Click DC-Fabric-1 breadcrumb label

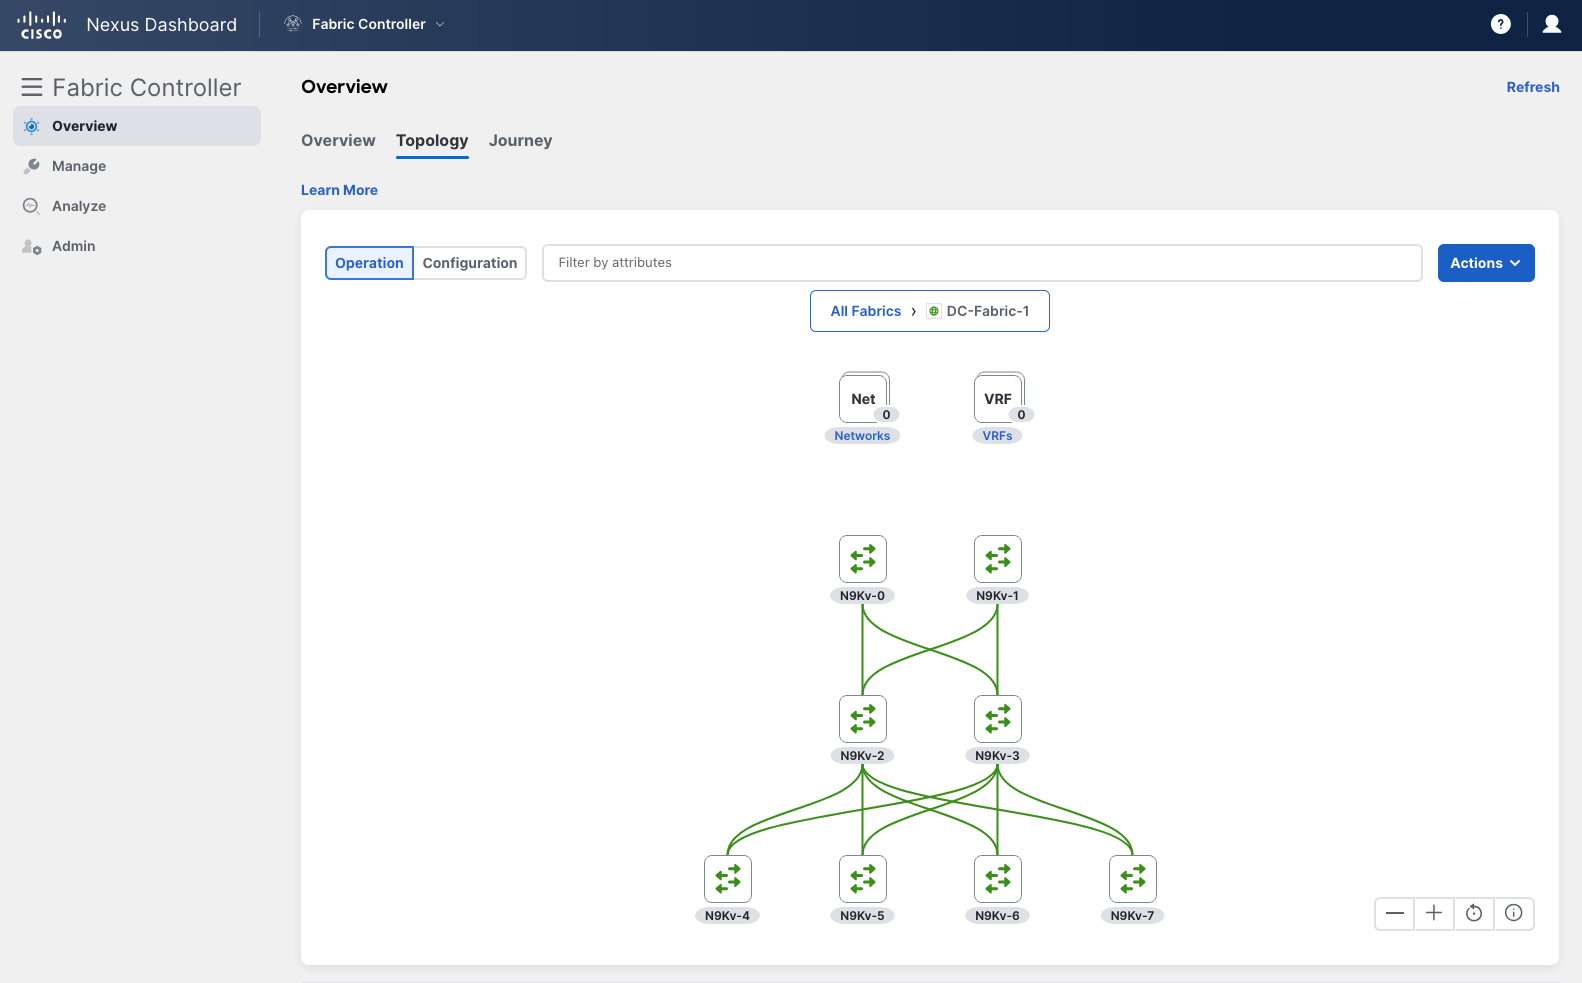(x=988, y=311)
